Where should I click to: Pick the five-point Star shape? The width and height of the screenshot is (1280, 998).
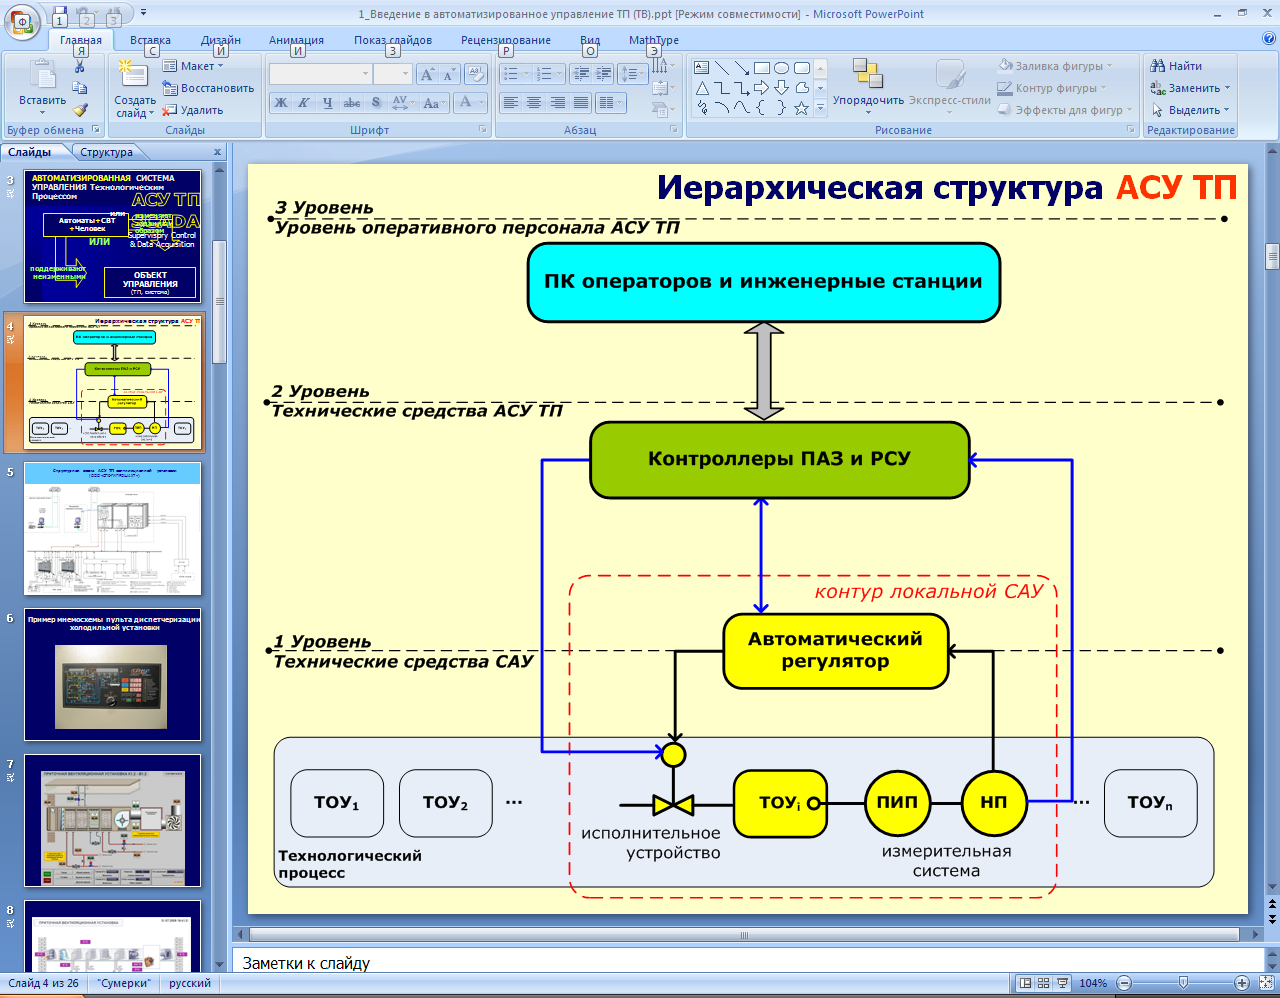point(801,108)
